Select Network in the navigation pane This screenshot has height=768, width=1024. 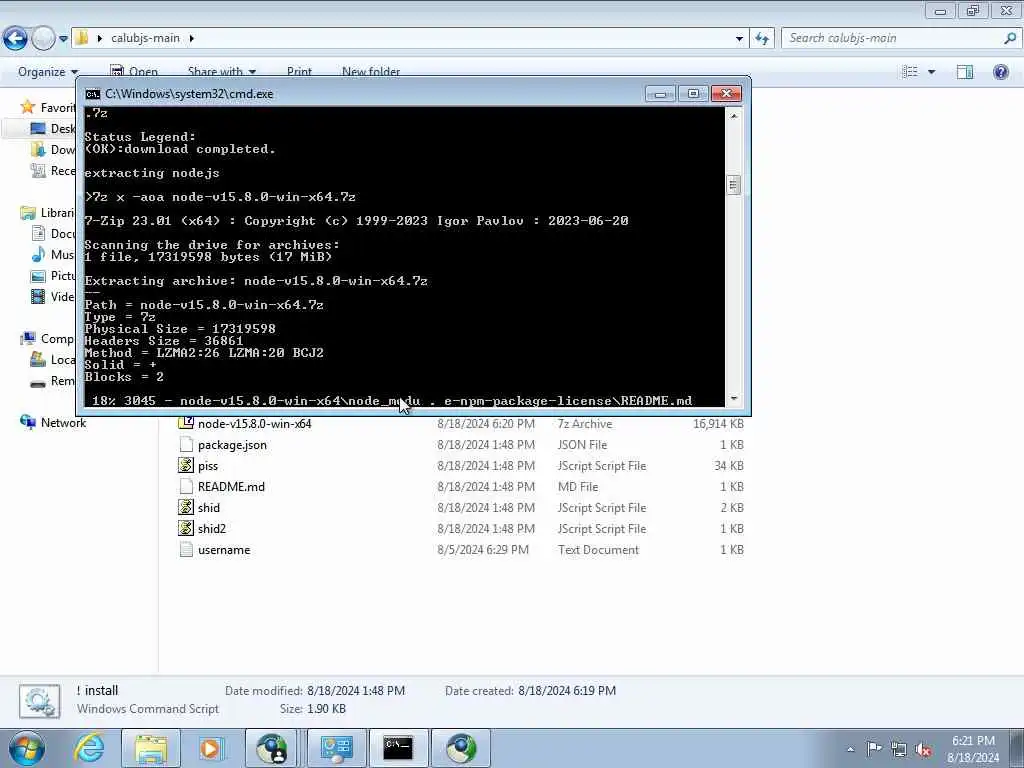[x=54, y=423]
